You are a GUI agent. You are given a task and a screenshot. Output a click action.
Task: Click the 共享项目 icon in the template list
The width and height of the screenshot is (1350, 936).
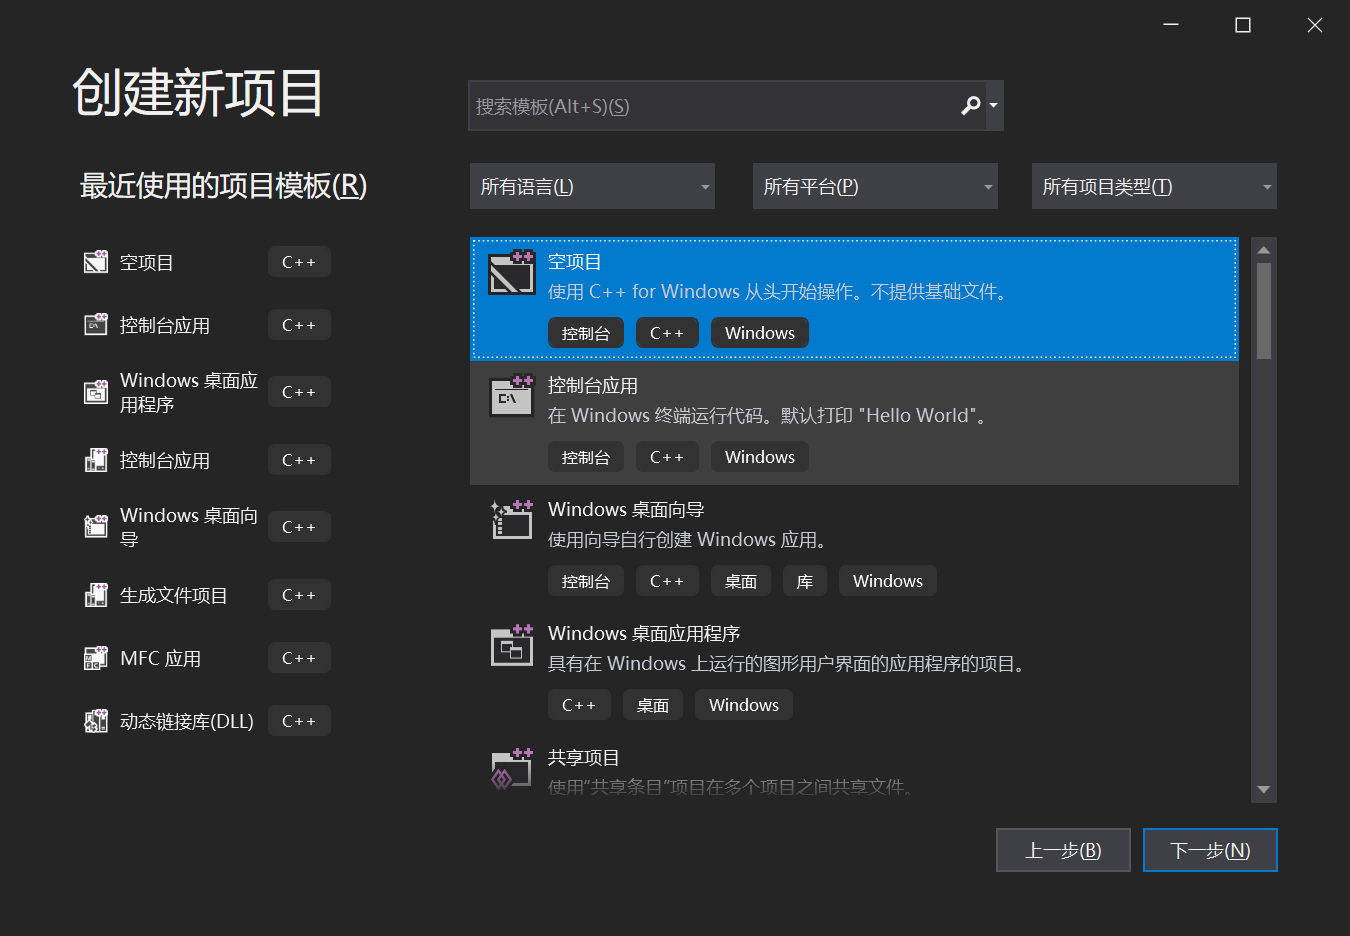click(x=512, y=768)
